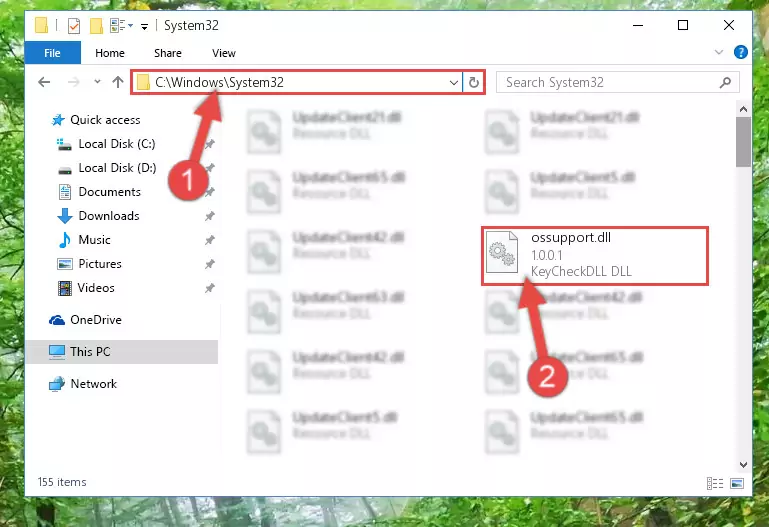Open the Customize Quick Access Toolbar dropdown
The width and height of the screenshot is (769, 527).
click(x=144, y=26)
